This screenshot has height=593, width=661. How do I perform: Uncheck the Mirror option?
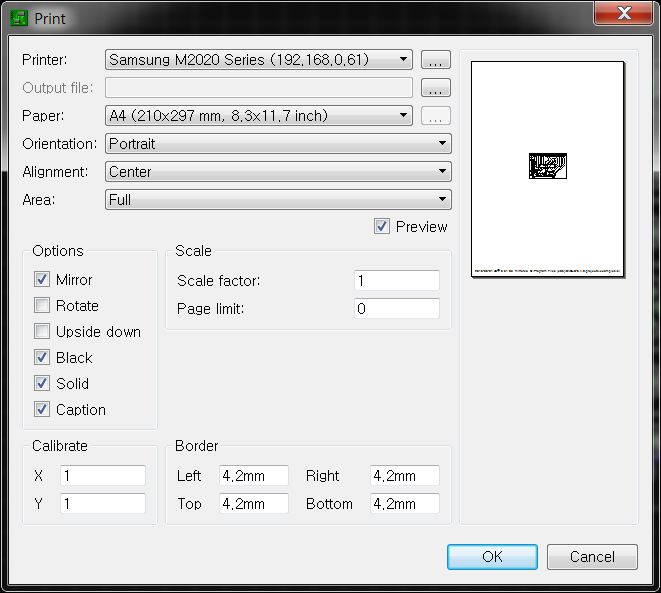coord(42,279)
